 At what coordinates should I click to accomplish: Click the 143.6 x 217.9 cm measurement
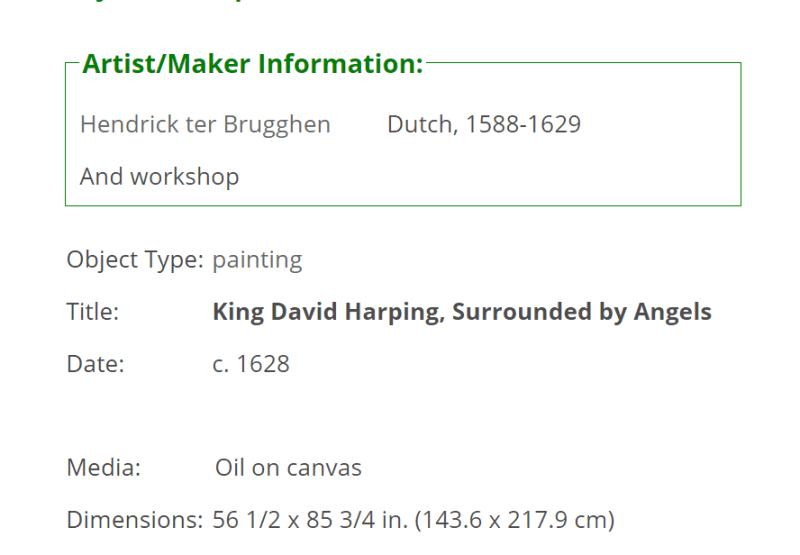click(x=515, y=520)
